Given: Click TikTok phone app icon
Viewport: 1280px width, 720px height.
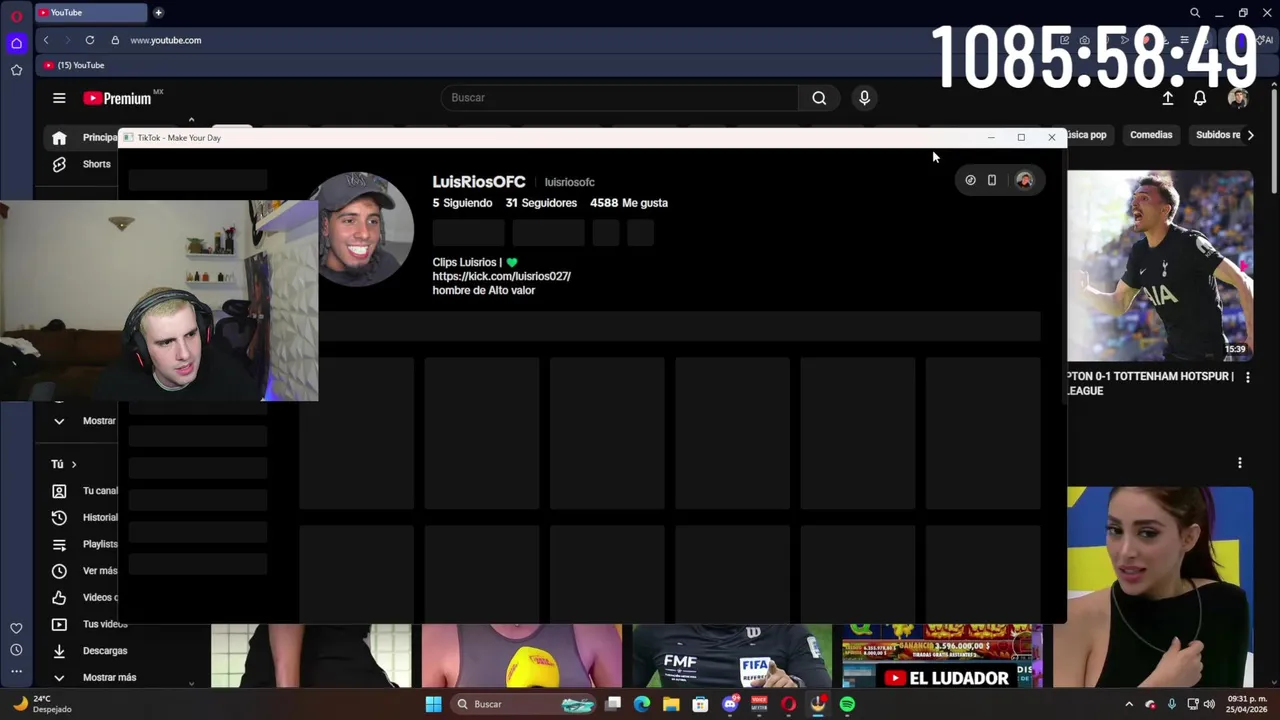Looking at the screenshot, I should click(992, 181).
